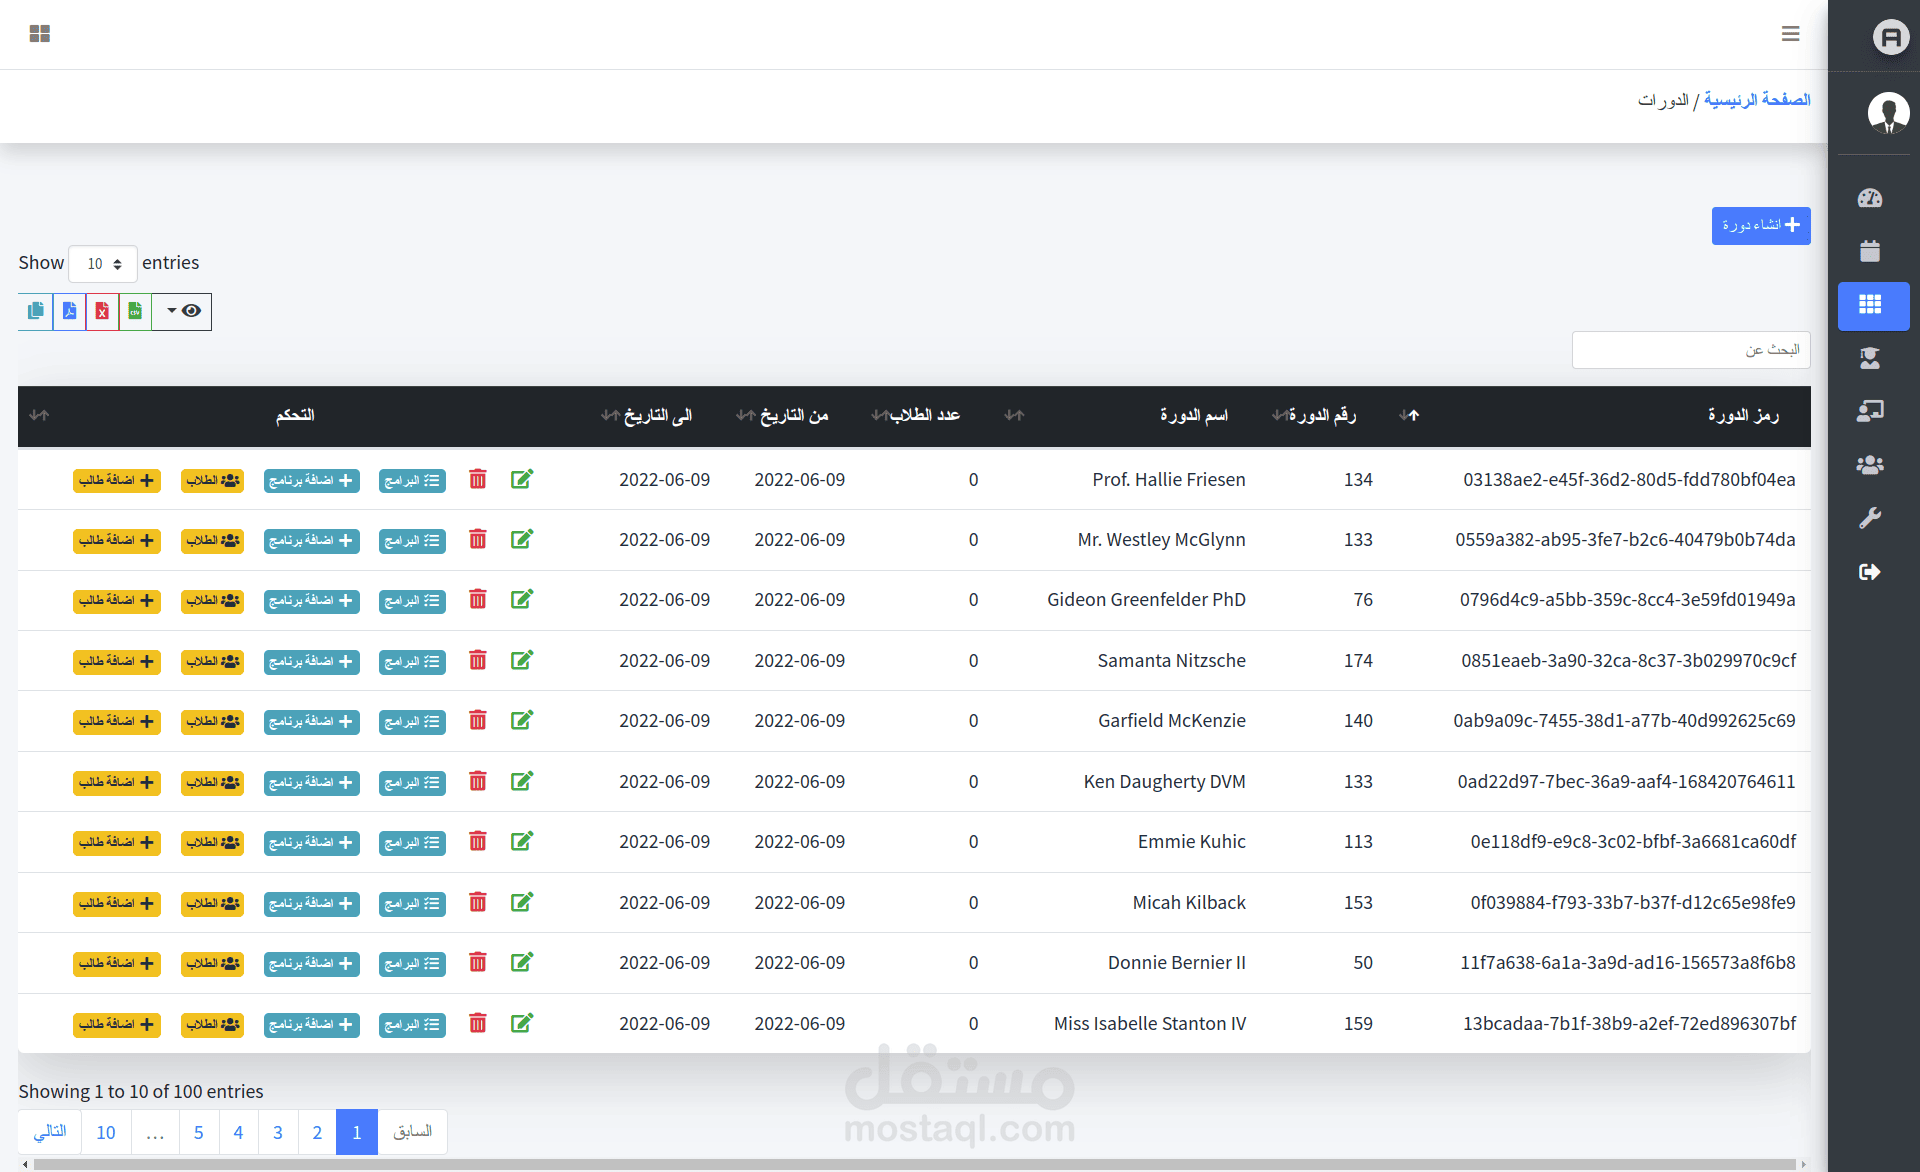Copy table data to clipboard
This screenshot has width=1920, height=1172.
click(35, 311)
